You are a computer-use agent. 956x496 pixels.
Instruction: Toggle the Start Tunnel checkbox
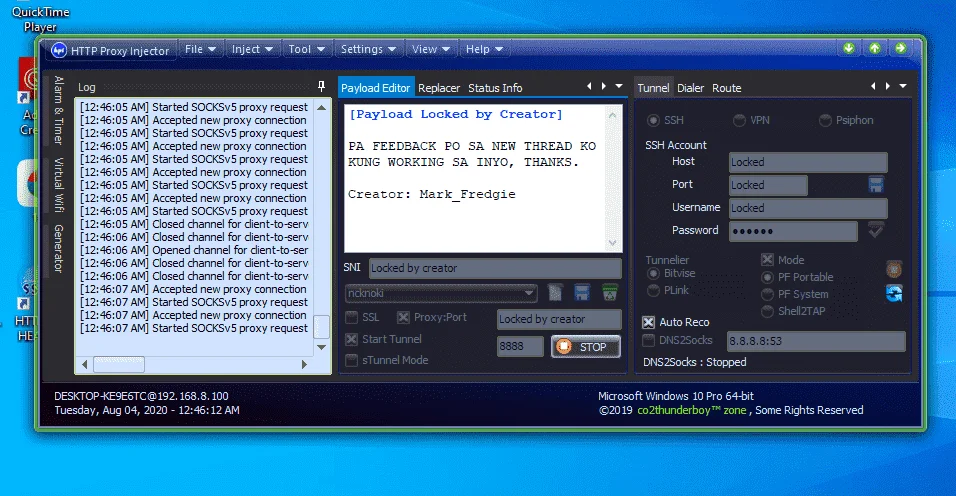tap(352, 339)
